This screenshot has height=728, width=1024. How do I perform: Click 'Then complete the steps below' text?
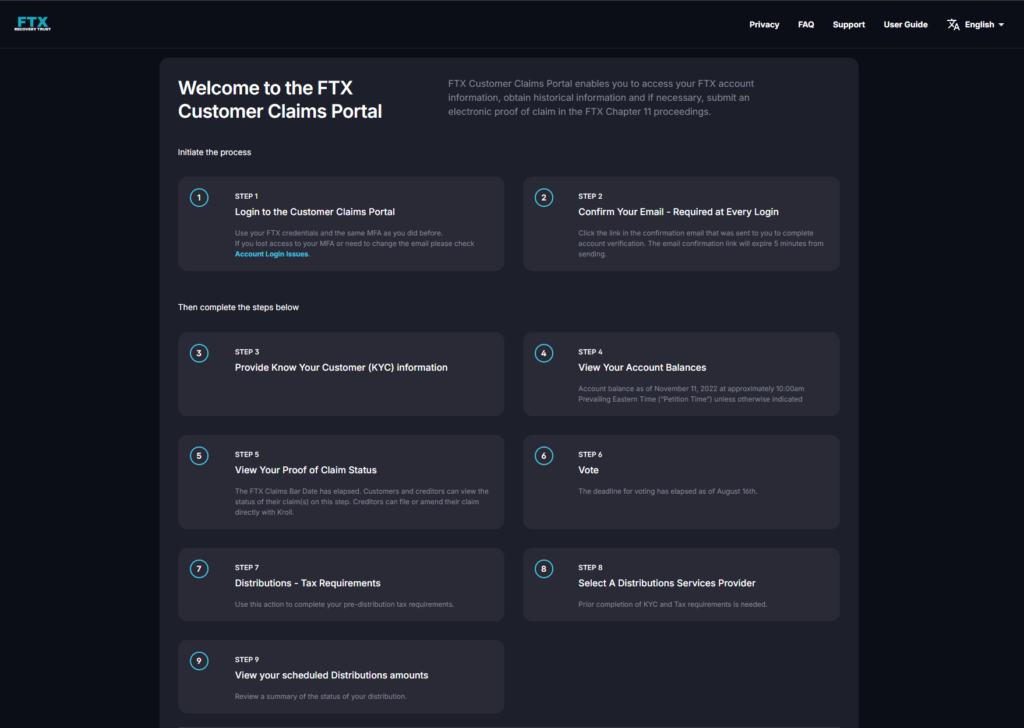(238, 308)
